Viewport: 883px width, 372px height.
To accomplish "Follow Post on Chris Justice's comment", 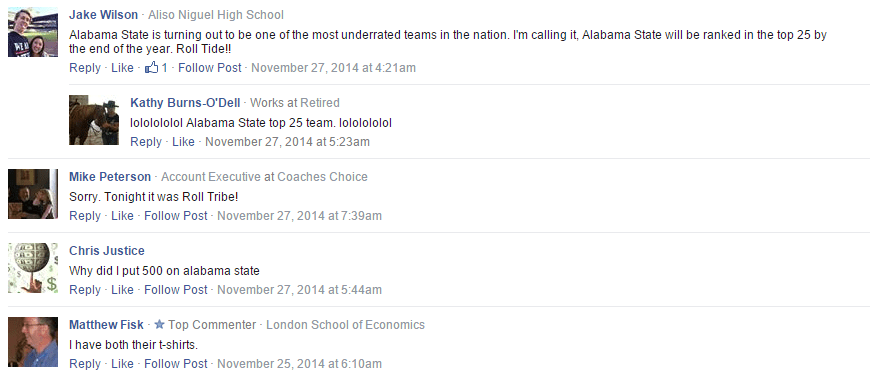I will pyautogui.click(x=176, y=290).
